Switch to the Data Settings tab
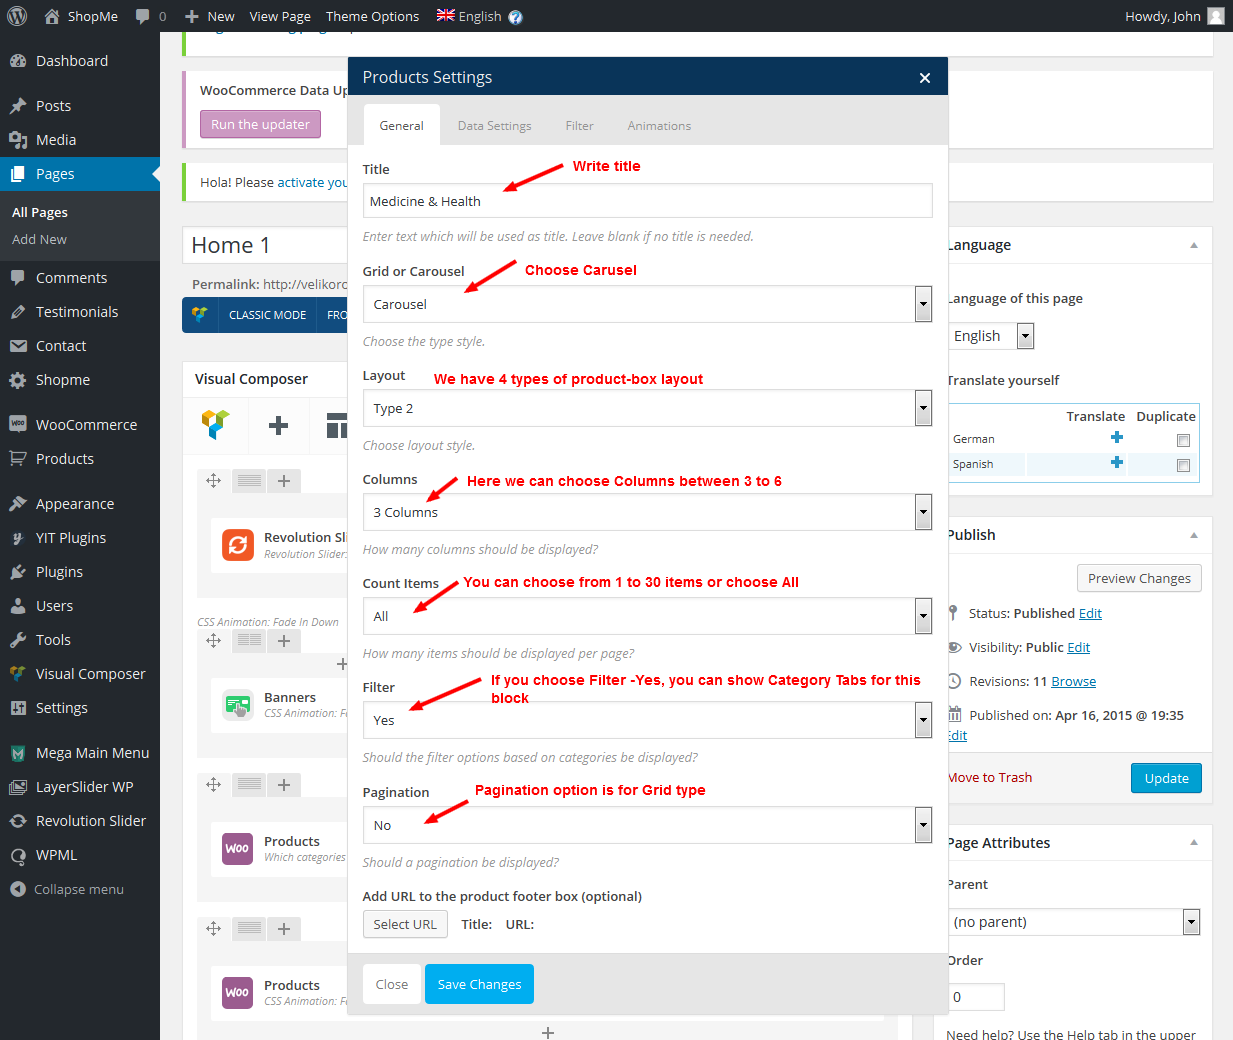The height and width of the screenshot is (1040, 1233). pos(494,126)
